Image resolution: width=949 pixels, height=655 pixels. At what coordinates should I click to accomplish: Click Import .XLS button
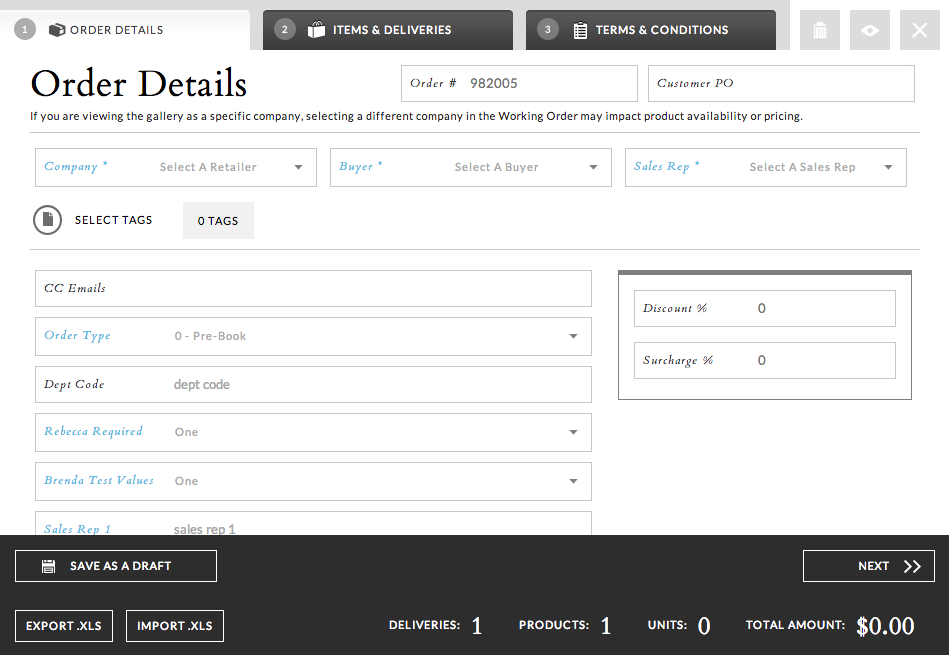point(174,626)
